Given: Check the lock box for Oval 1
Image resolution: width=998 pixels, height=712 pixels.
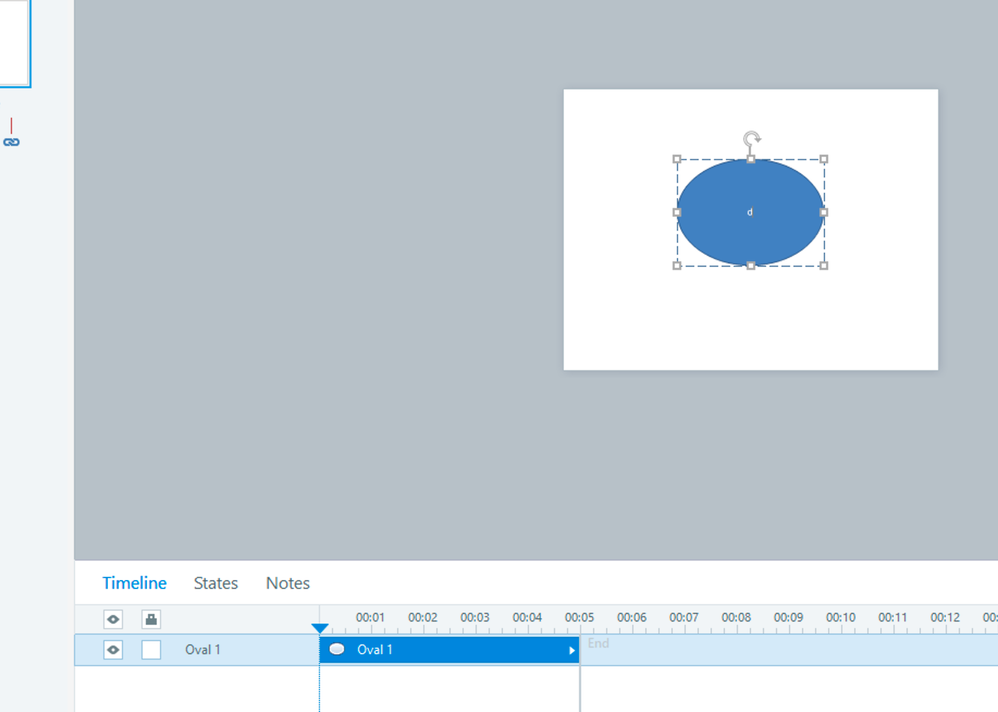Looking at the screenshot, I should coord(151,650).
